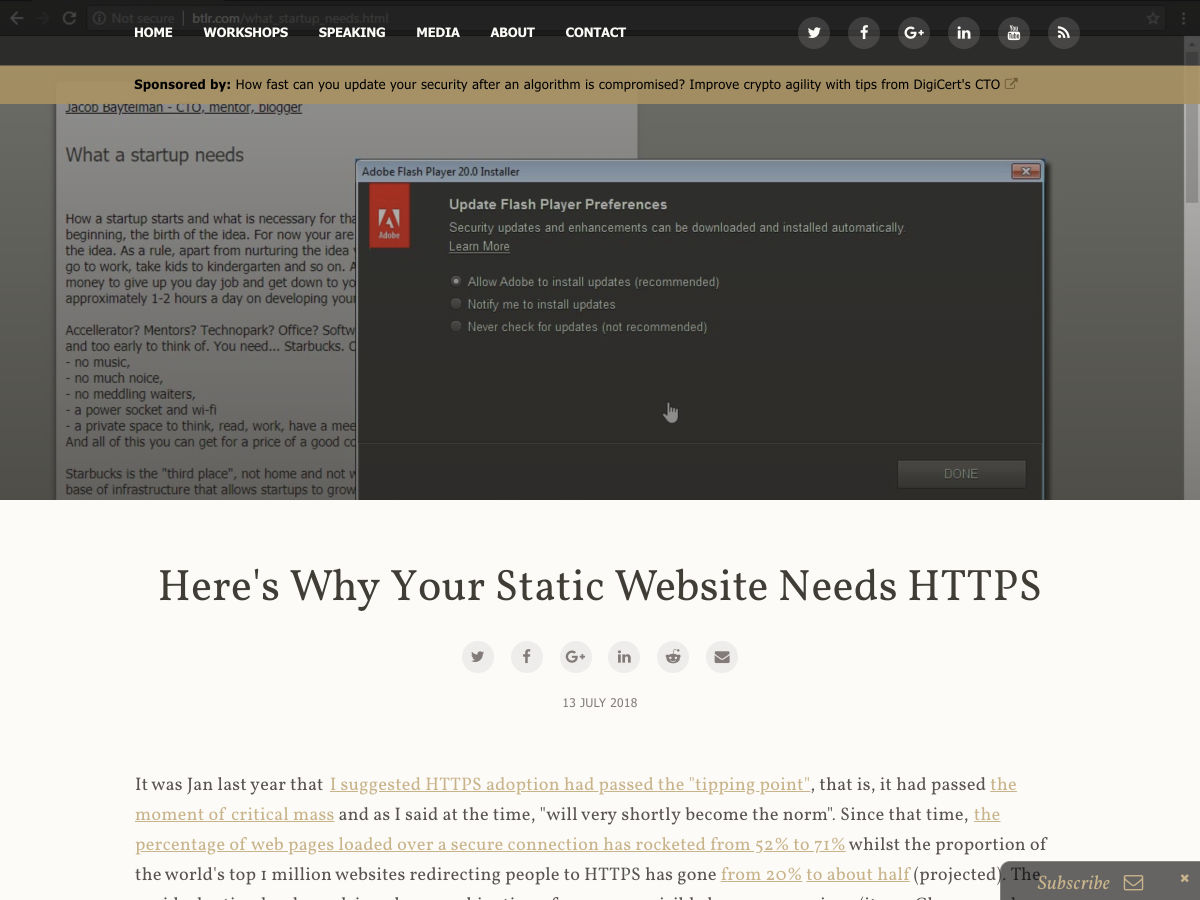
Task: Open the ABOUT menu item
Action: [x=512, y=32]
